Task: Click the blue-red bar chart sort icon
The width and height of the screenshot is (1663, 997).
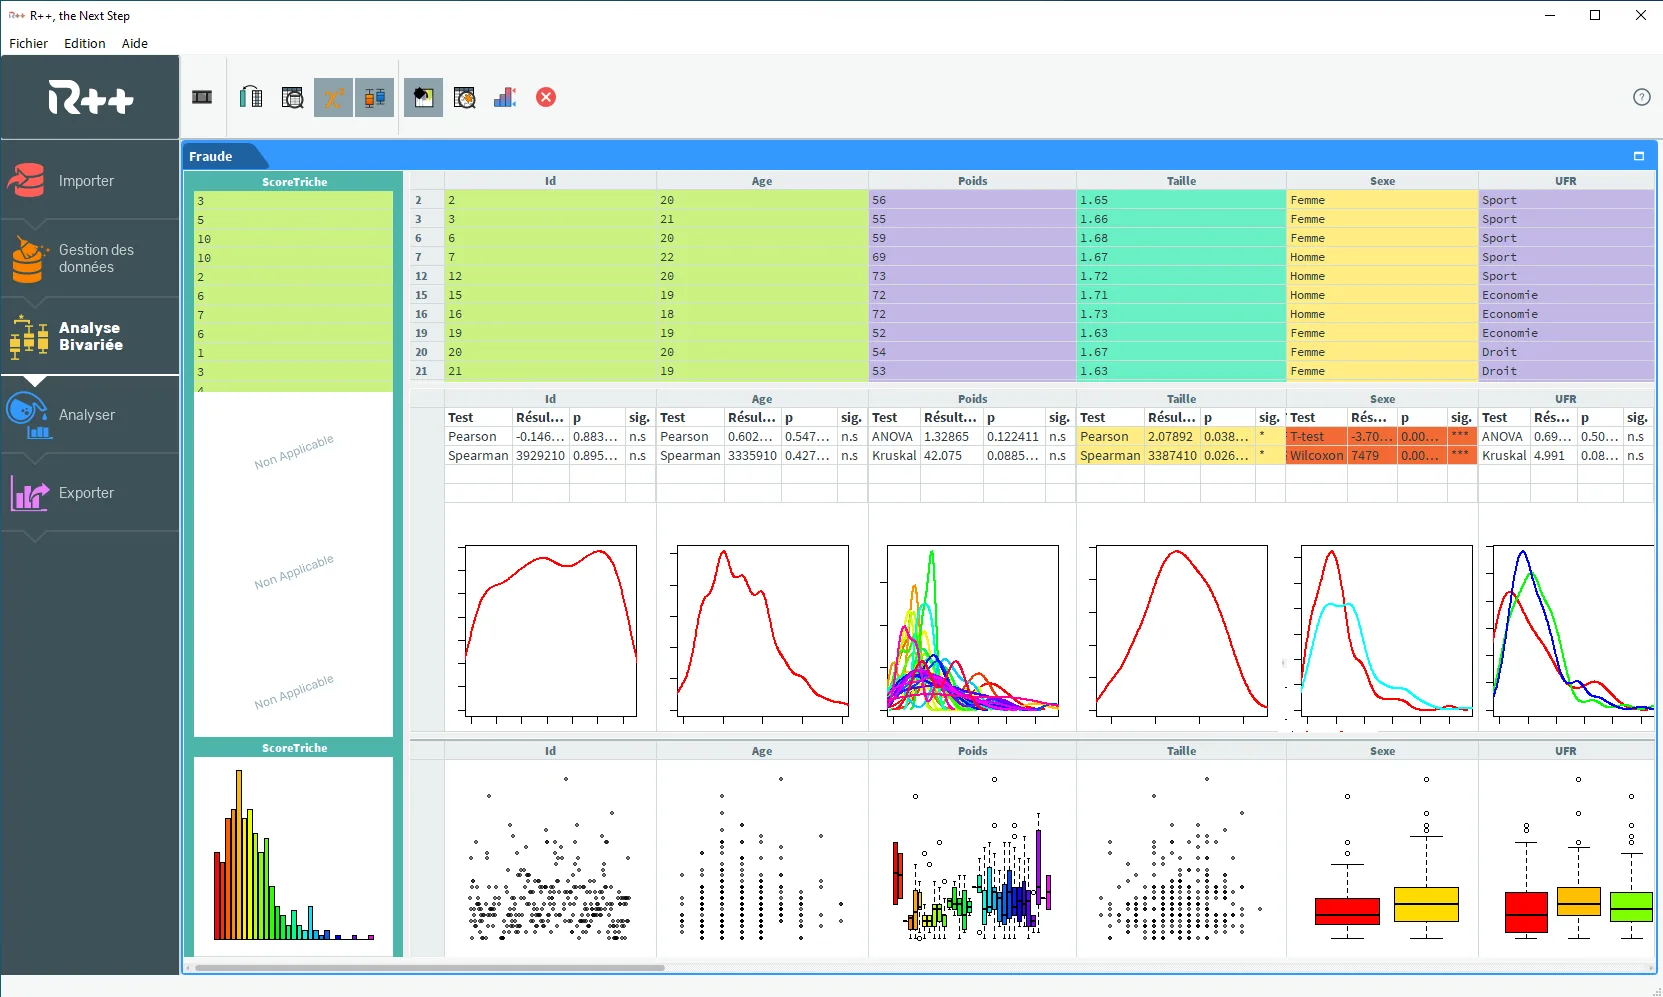Action: [x=505, y=97]
